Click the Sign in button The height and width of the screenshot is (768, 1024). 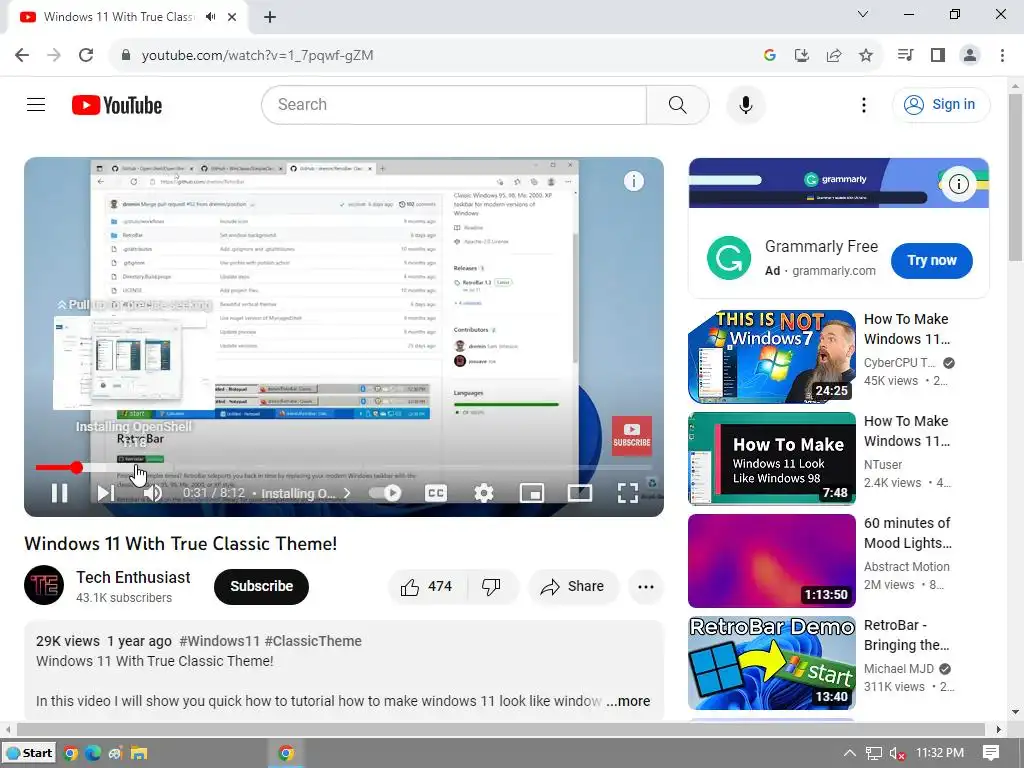[941, 104]
